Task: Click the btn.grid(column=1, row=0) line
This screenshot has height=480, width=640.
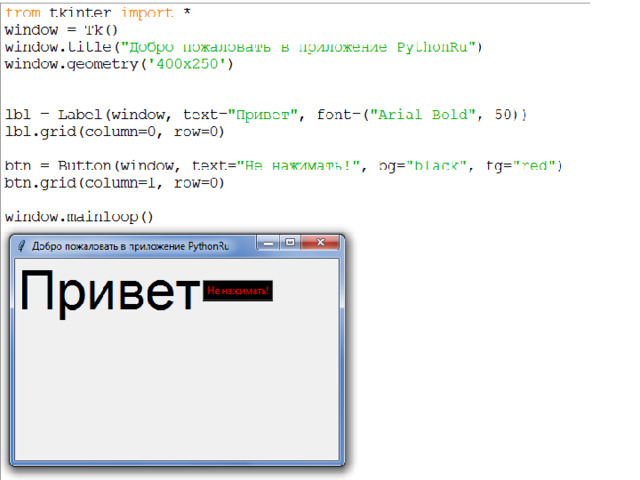Action: (114, 183)
